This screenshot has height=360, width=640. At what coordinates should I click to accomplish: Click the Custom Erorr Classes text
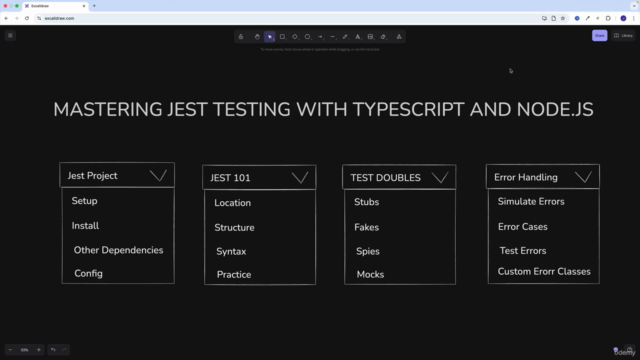pyautogui.click(x=544, y=272)
